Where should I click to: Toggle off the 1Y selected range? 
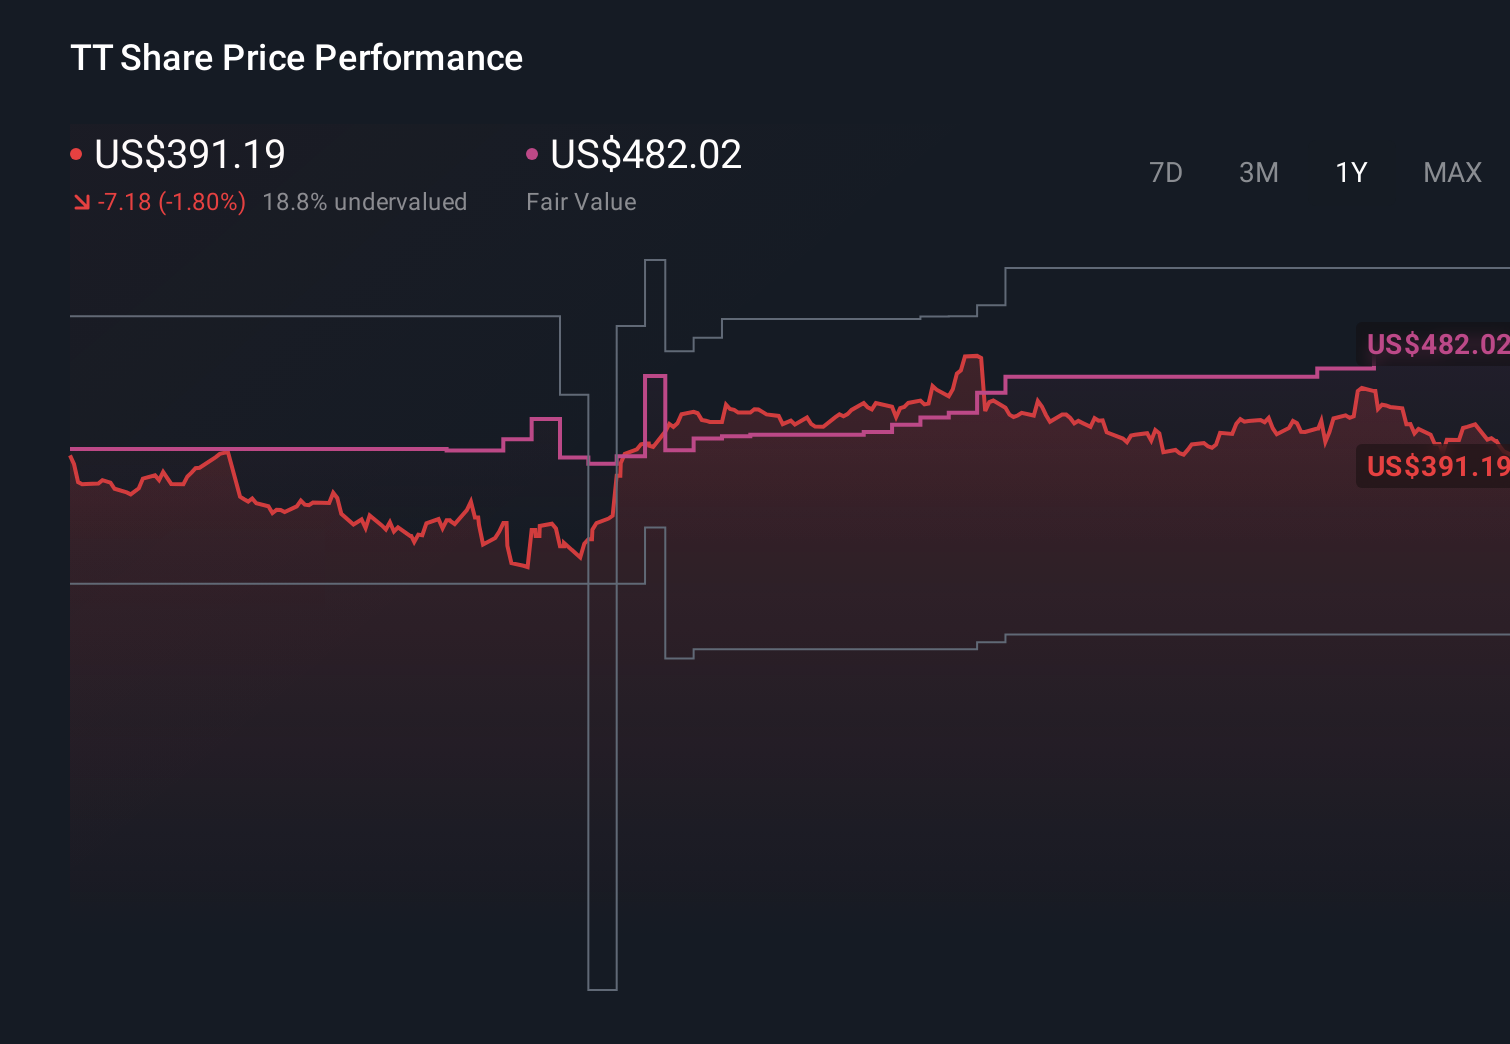click(x=1350, y=172)
